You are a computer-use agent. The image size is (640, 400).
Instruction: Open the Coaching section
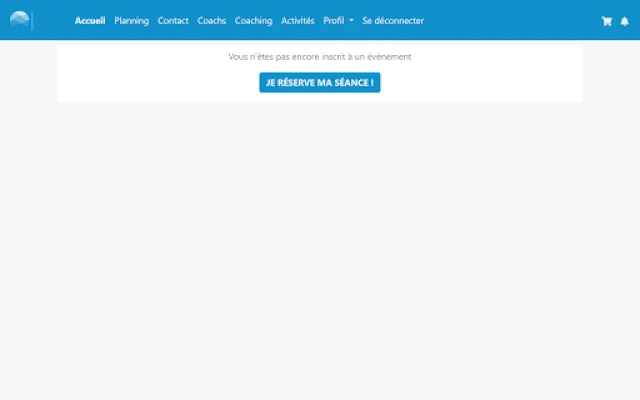pyautogui.click(x=253, y=21)
